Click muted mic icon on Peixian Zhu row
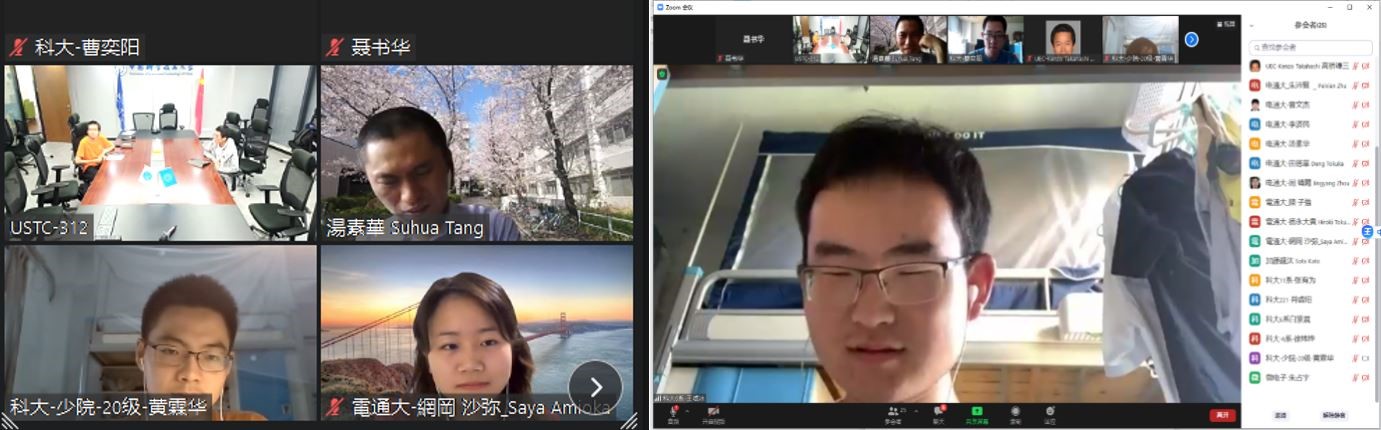The image size is (1381, 430). click(1355, 86)
